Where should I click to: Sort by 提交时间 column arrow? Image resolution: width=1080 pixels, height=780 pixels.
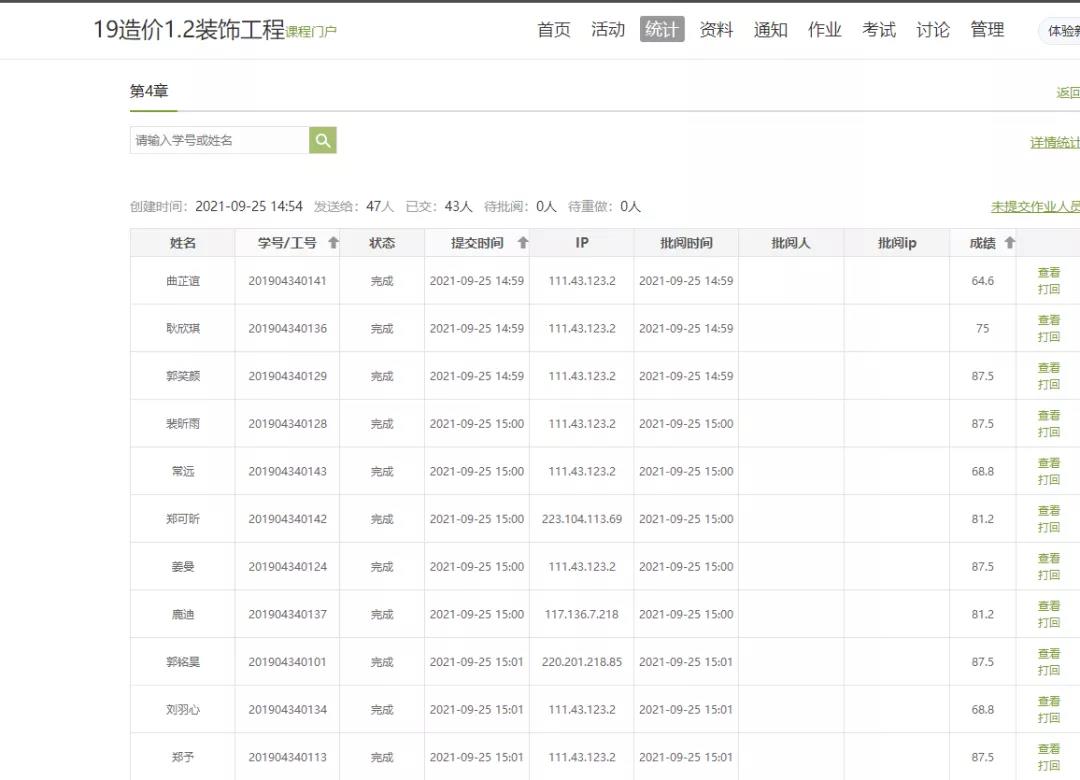[x=522, y=243]
